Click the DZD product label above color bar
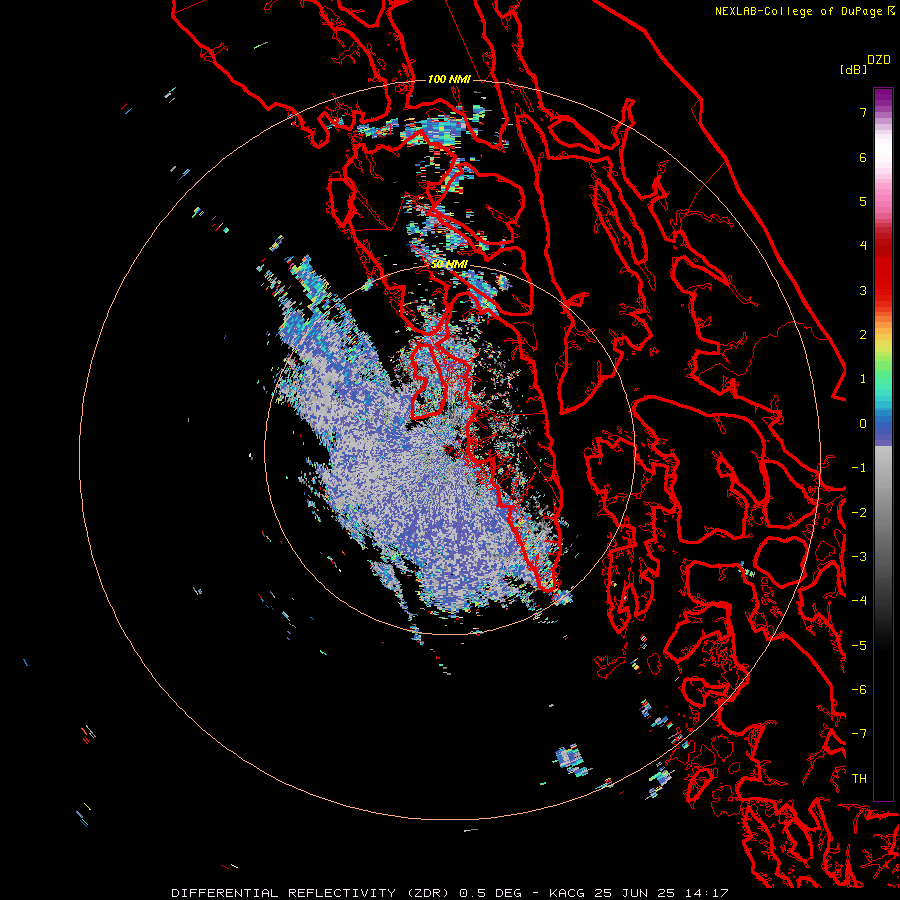The width and height of the screenshot is (900, 900). [x=879, y=60]
